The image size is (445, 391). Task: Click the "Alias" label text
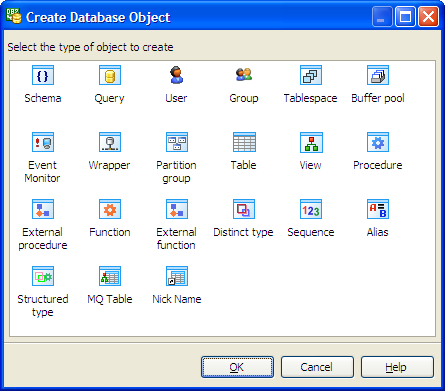coord(378,232)
